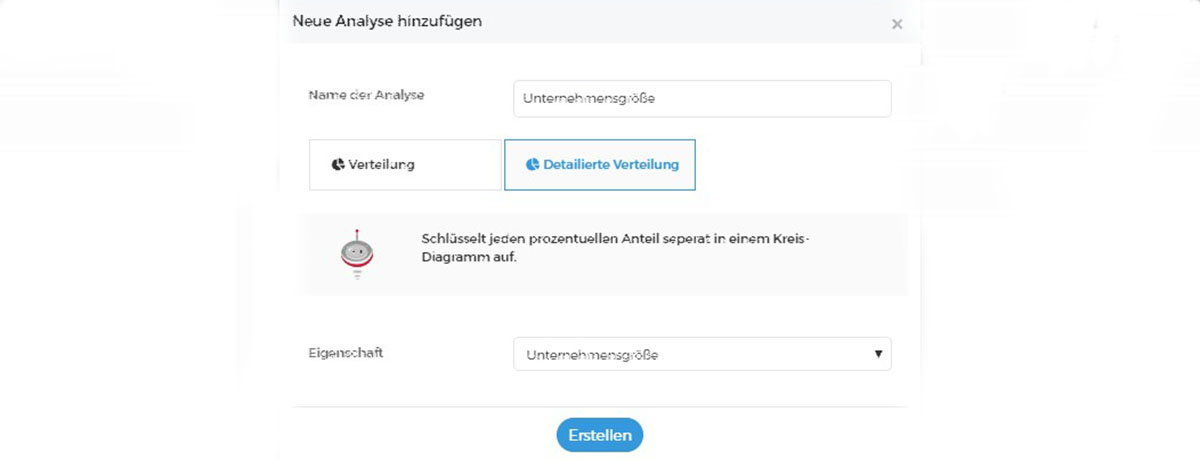Click Unternehmensgröße text in name field
1200x460 pixels.
pyautogui.click(x=588, y=99)
